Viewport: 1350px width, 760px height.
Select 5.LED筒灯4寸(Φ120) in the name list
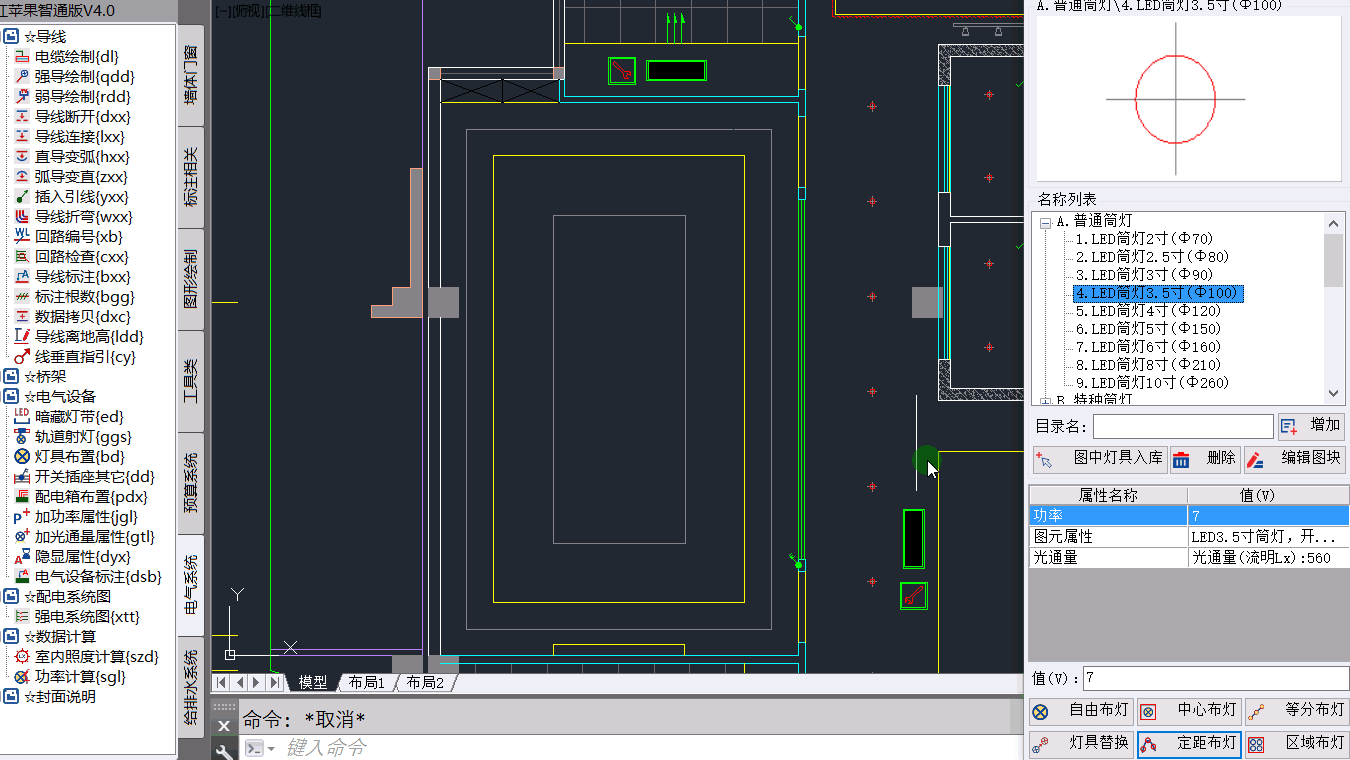(1148, 311)
